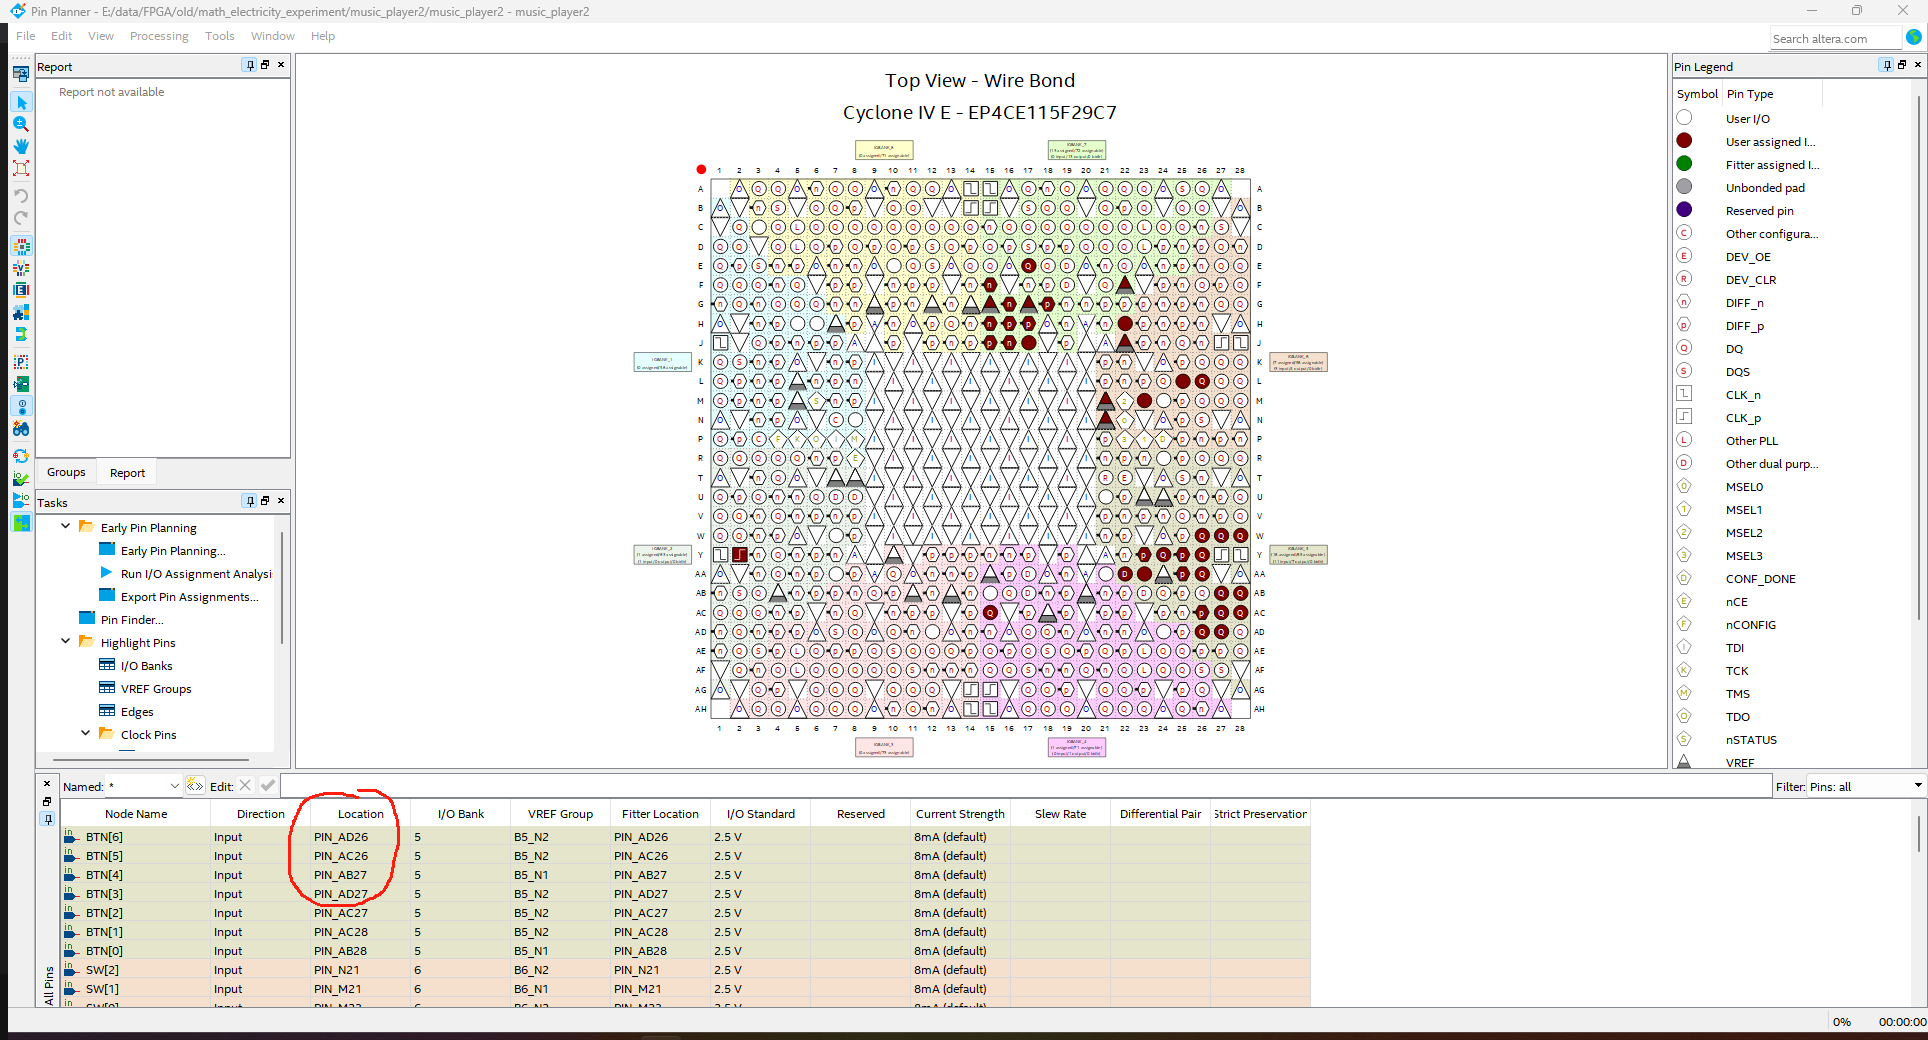Open the node finder button next to Named
Viewport: 1928px width, 1040px height.
tap(195, 786)
